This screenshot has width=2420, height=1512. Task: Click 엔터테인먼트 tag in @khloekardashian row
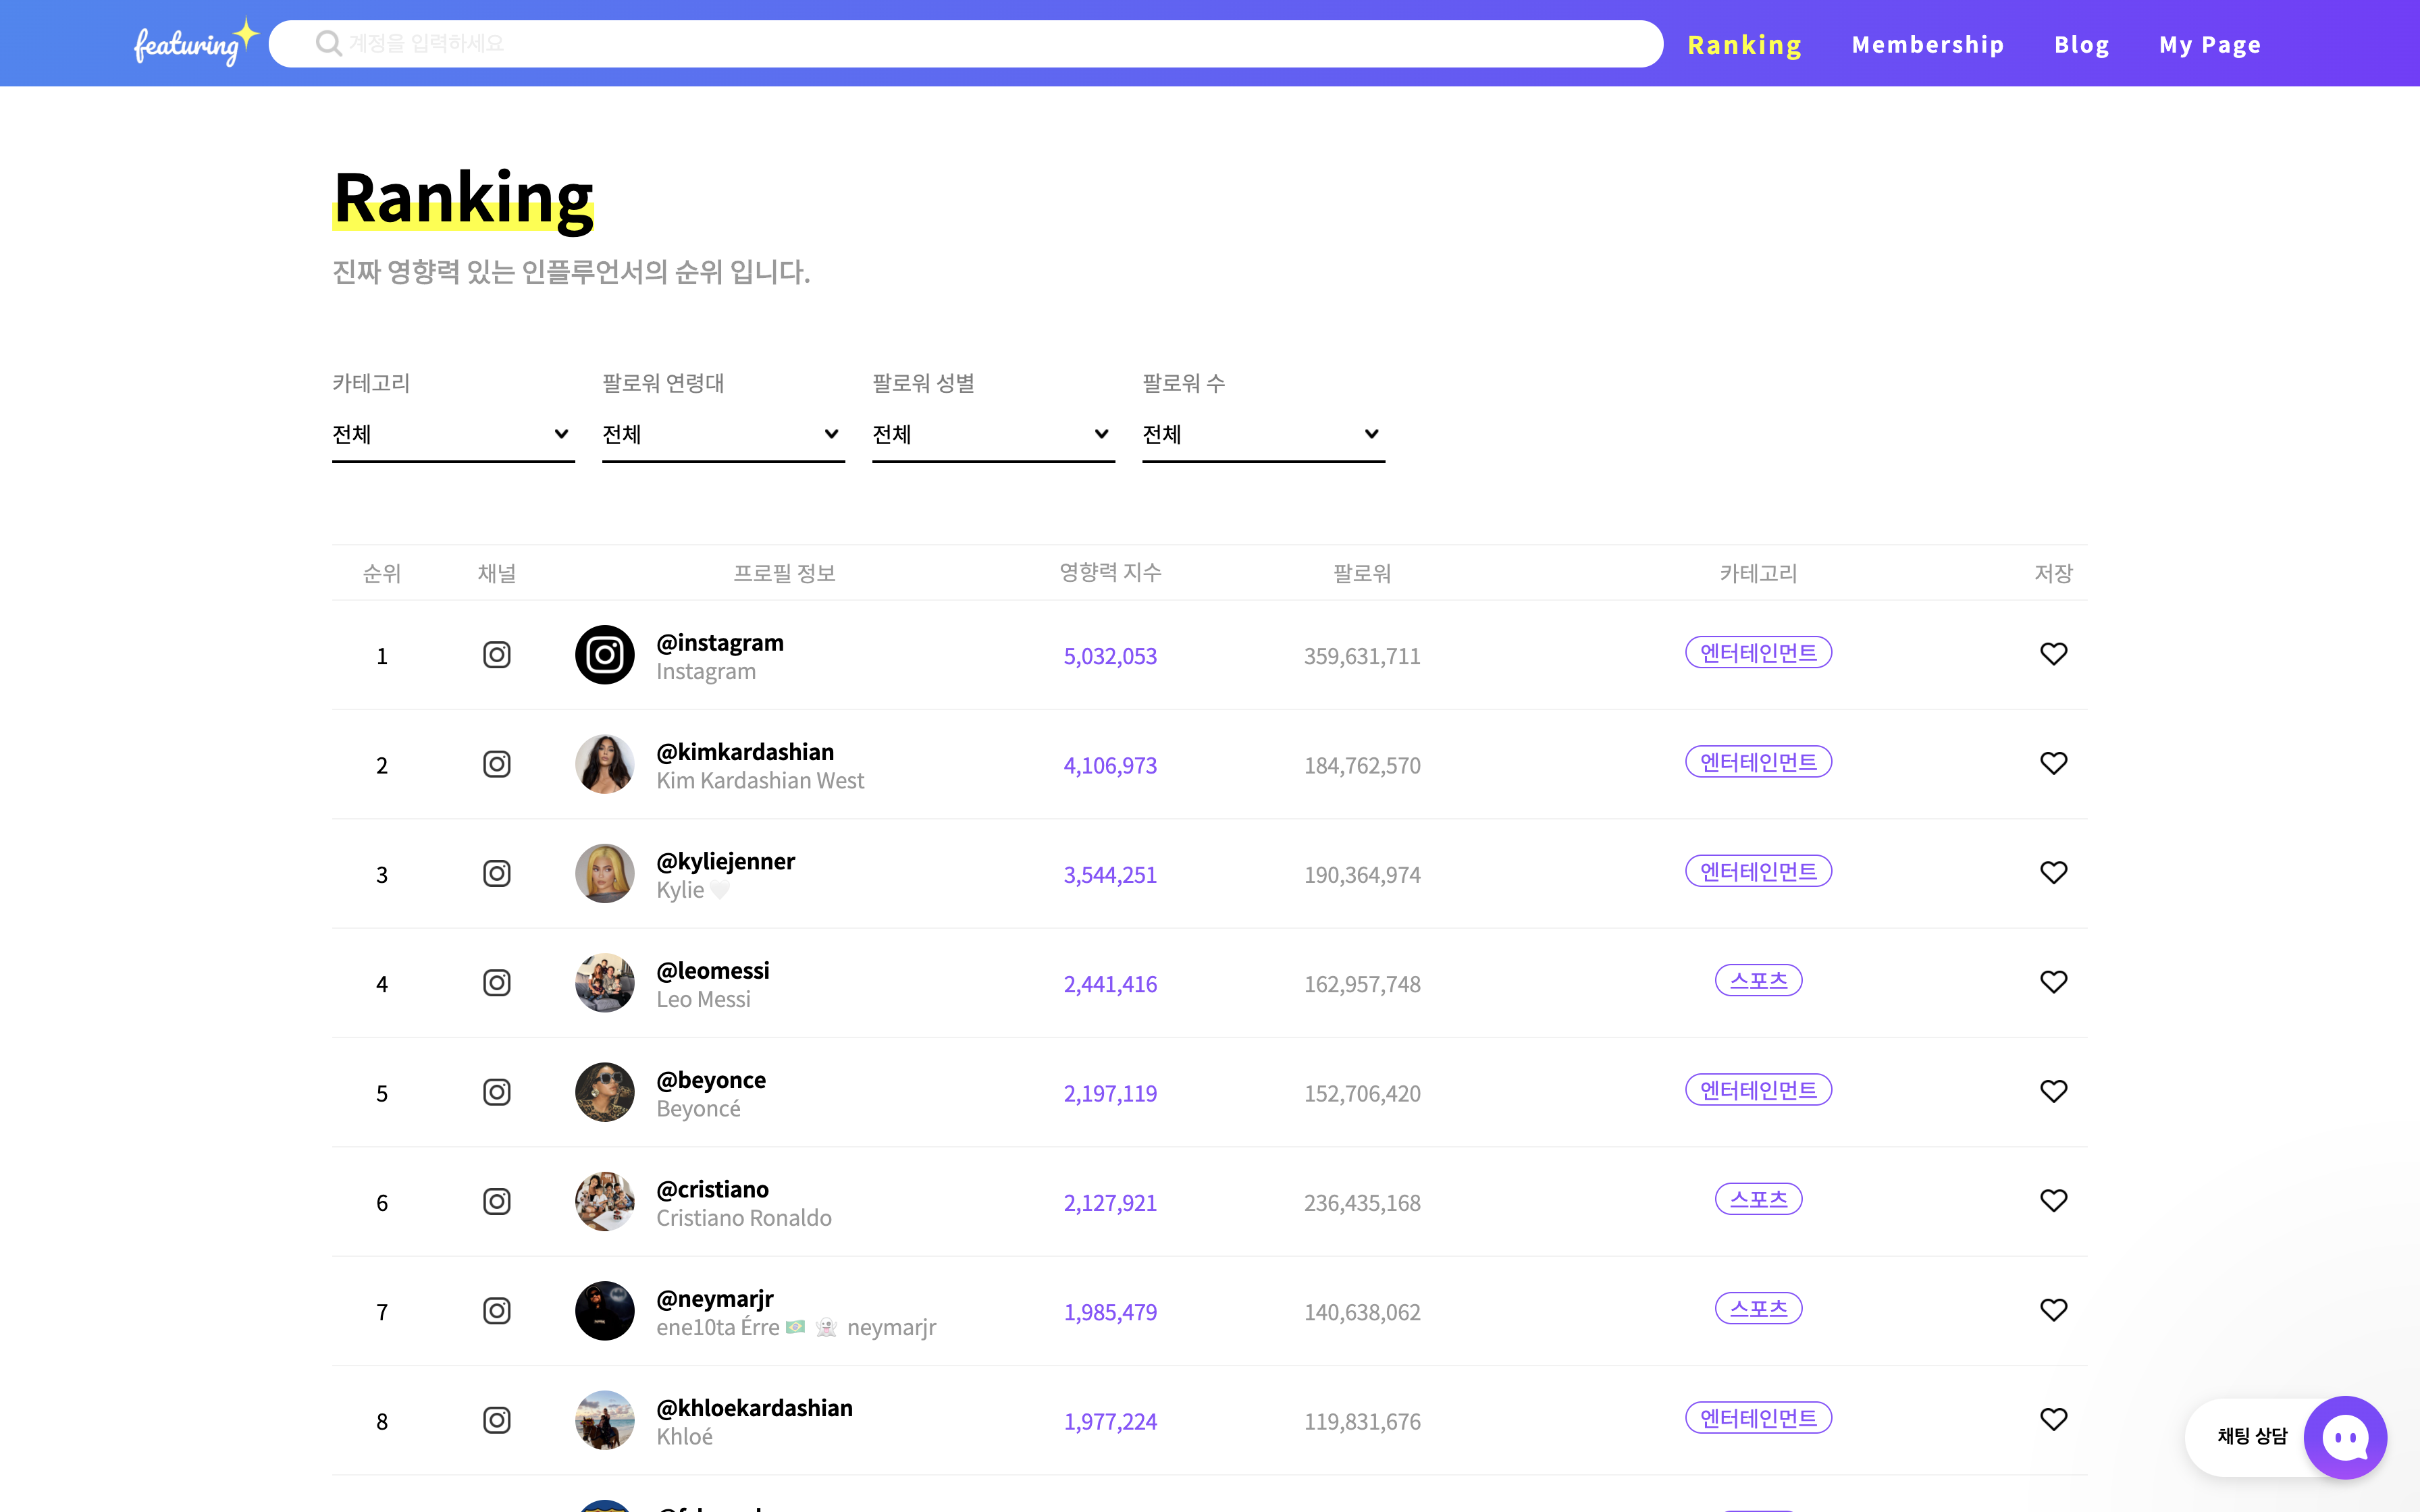pos(1758,1418)
